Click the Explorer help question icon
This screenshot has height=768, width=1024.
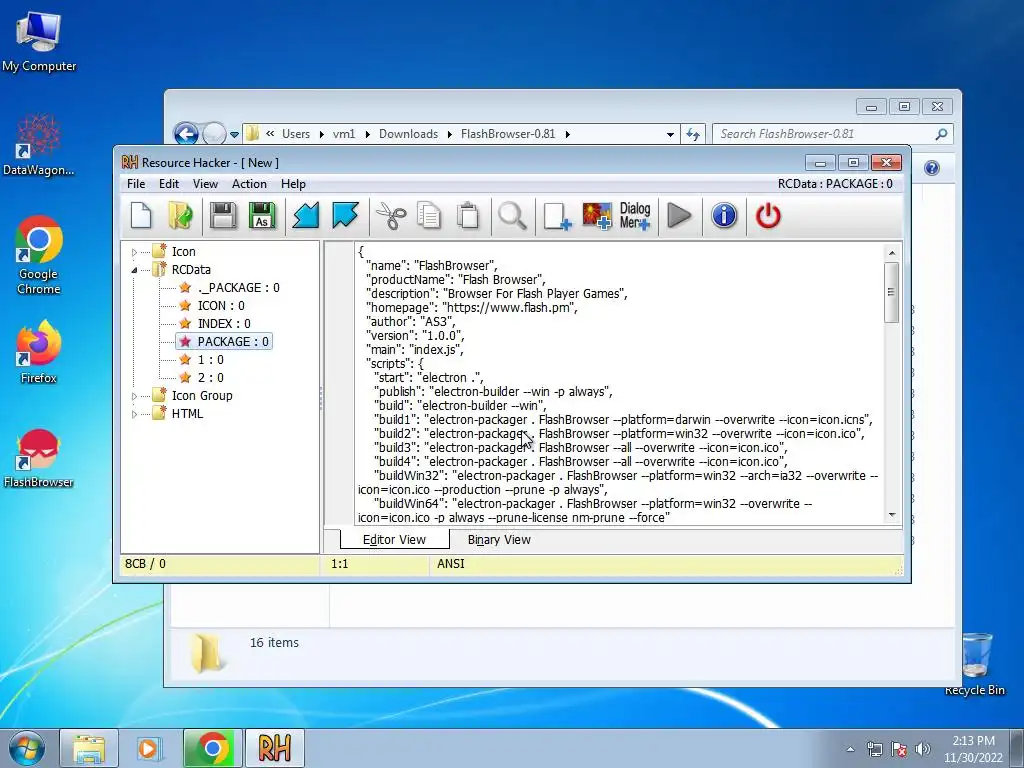pyautogui.click(x=932, y=168)
